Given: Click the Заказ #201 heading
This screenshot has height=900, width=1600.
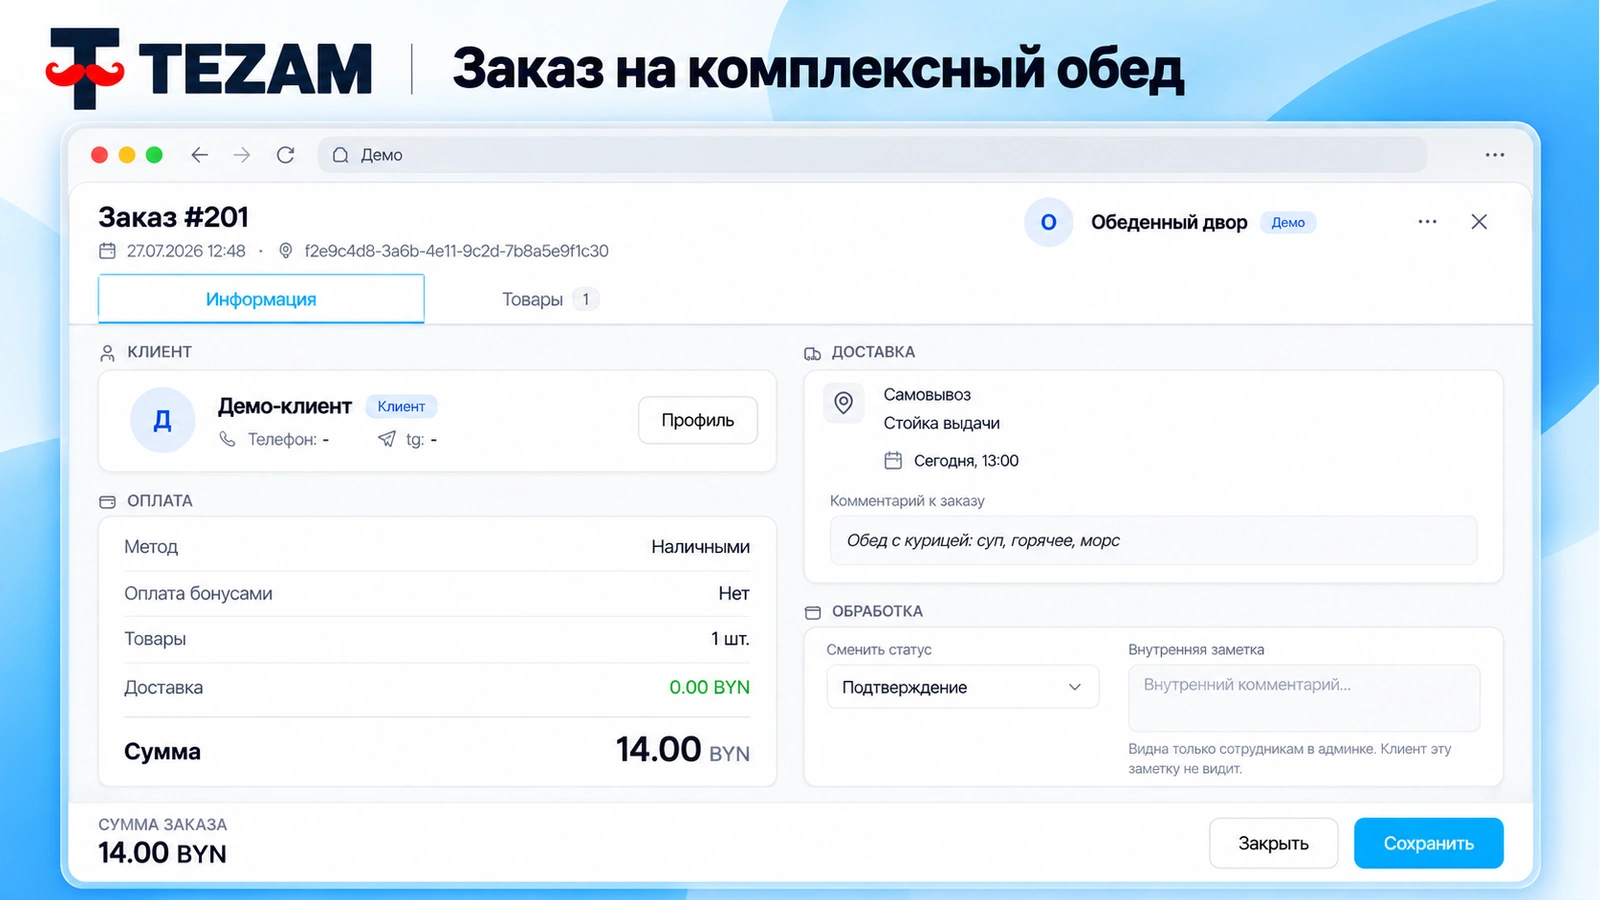Looking at the screenshot, I should 173,217.
